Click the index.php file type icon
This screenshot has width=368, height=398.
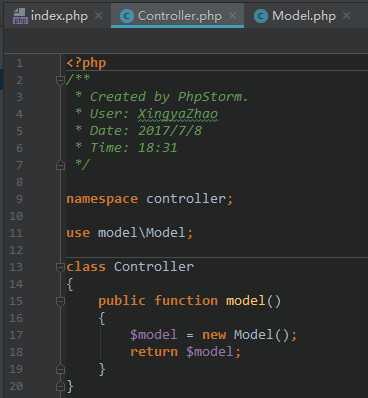[x=20, y=16]
